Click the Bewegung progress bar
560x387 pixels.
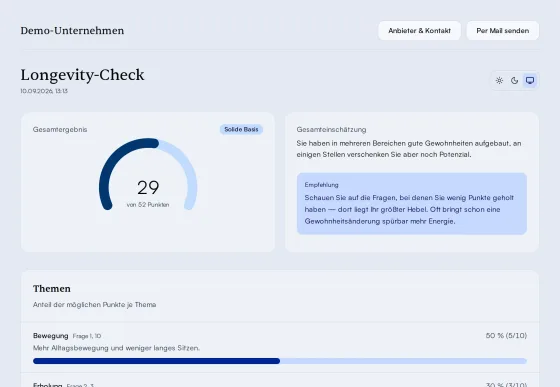point(280,361)
